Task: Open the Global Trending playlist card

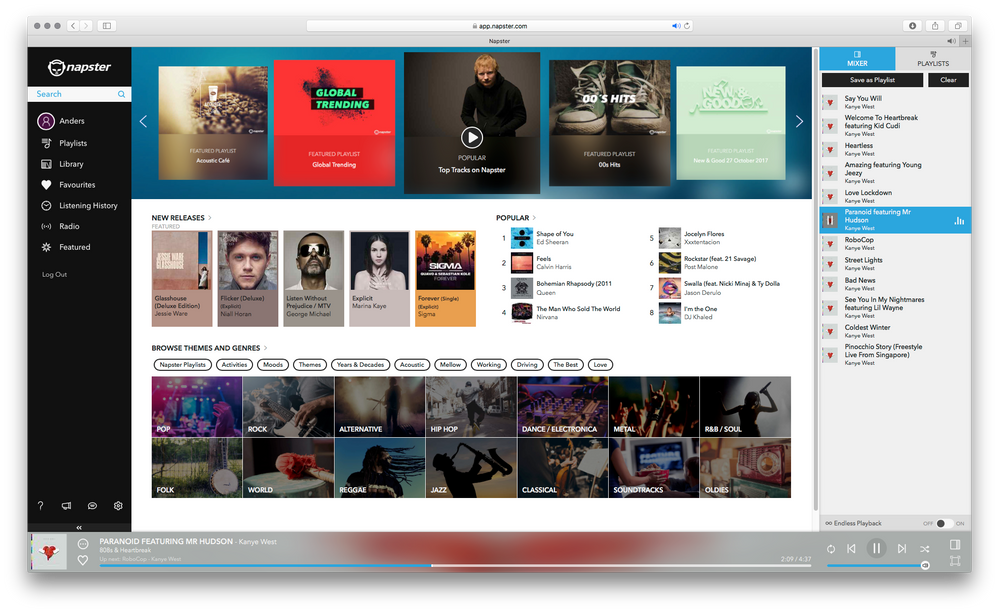Action: (x=334, y=123)
